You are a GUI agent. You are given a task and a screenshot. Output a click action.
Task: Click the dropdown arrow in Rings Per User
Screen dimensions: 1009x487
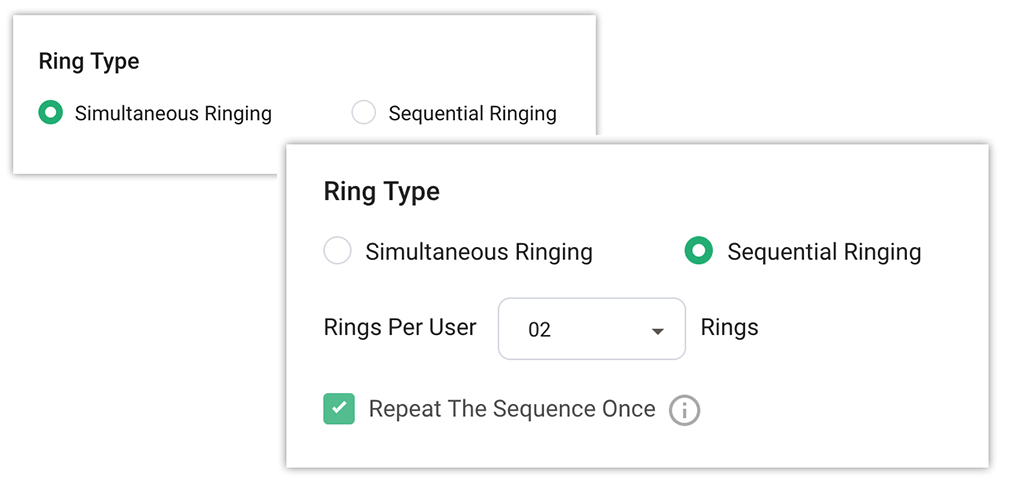pos(658,331)
